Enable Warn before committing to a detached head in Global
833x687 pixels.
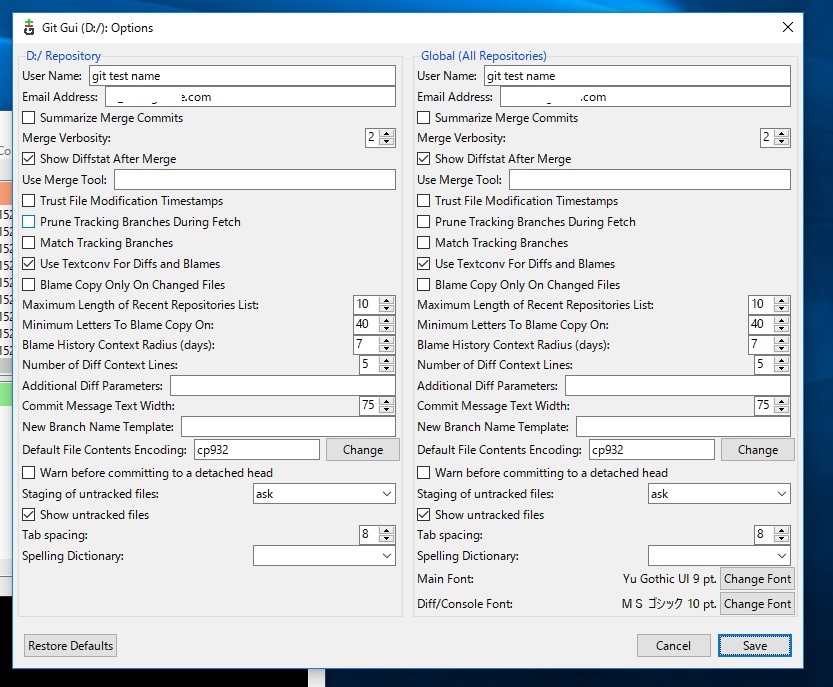(x=423, y=473)
